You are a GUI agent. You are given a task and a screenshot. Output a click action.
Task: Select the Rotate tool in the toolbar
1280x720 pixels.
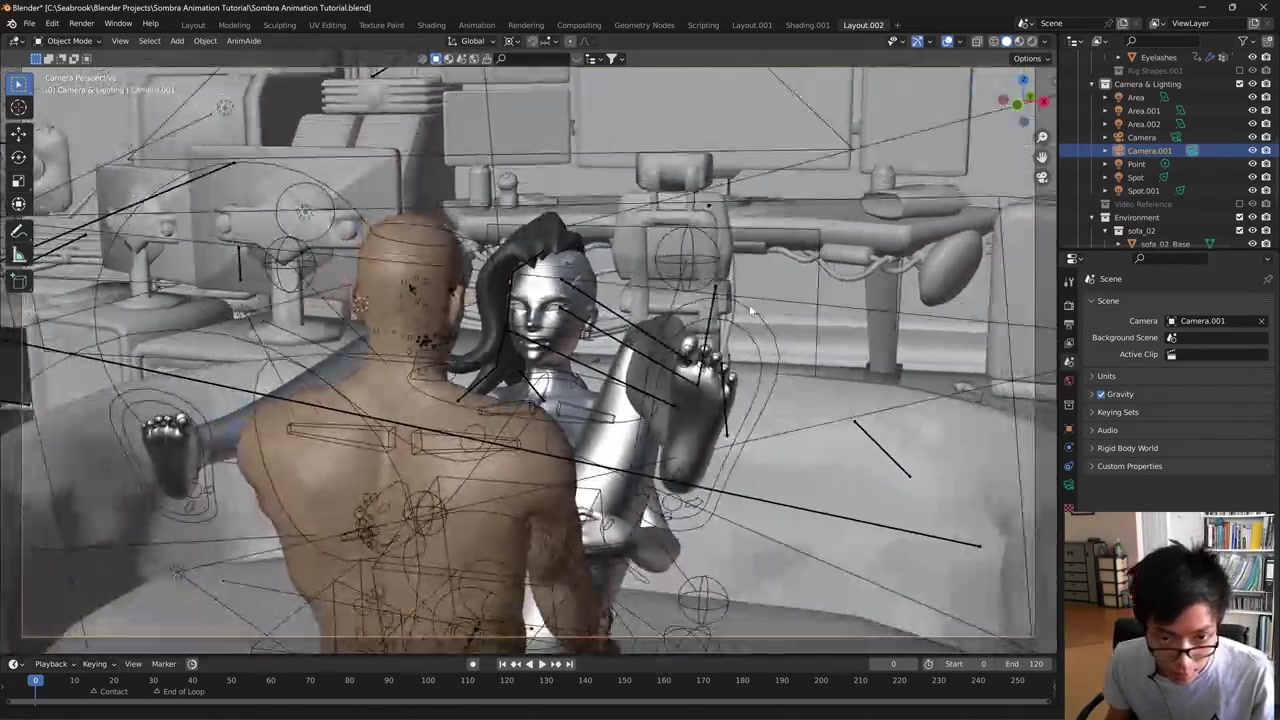click(18, 157)
